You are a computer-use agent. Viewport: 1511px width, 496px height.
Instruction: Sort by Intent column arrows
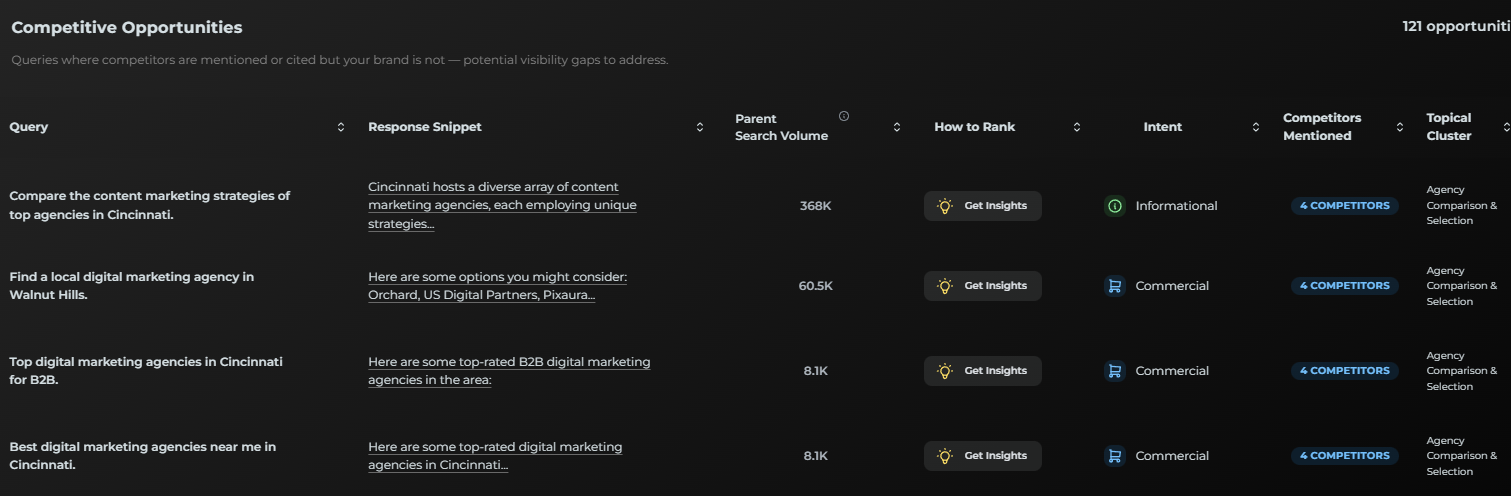pos(1256,127)
